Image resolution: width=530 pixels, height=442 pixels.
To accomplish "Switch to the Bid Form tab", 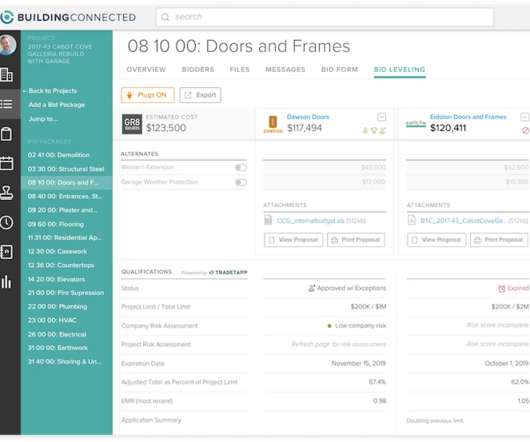I will [x=339, y=69].
